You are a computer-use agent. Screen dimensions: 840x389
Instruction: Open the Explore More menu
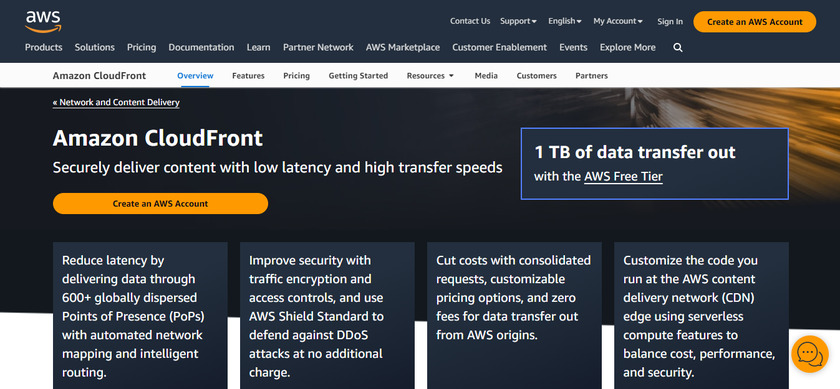[627, 47]
